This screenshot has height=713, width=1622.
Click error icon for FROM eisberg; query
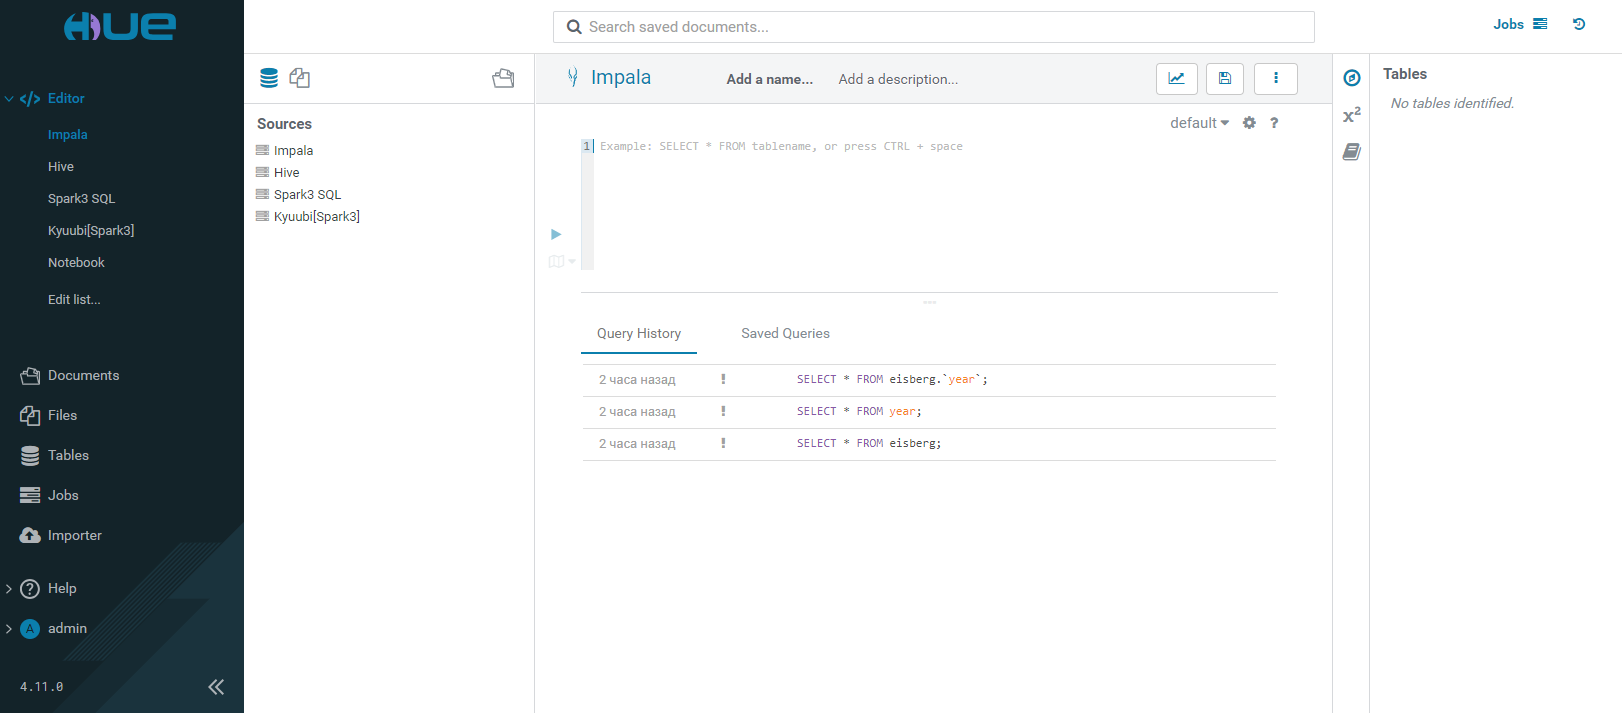723,443
